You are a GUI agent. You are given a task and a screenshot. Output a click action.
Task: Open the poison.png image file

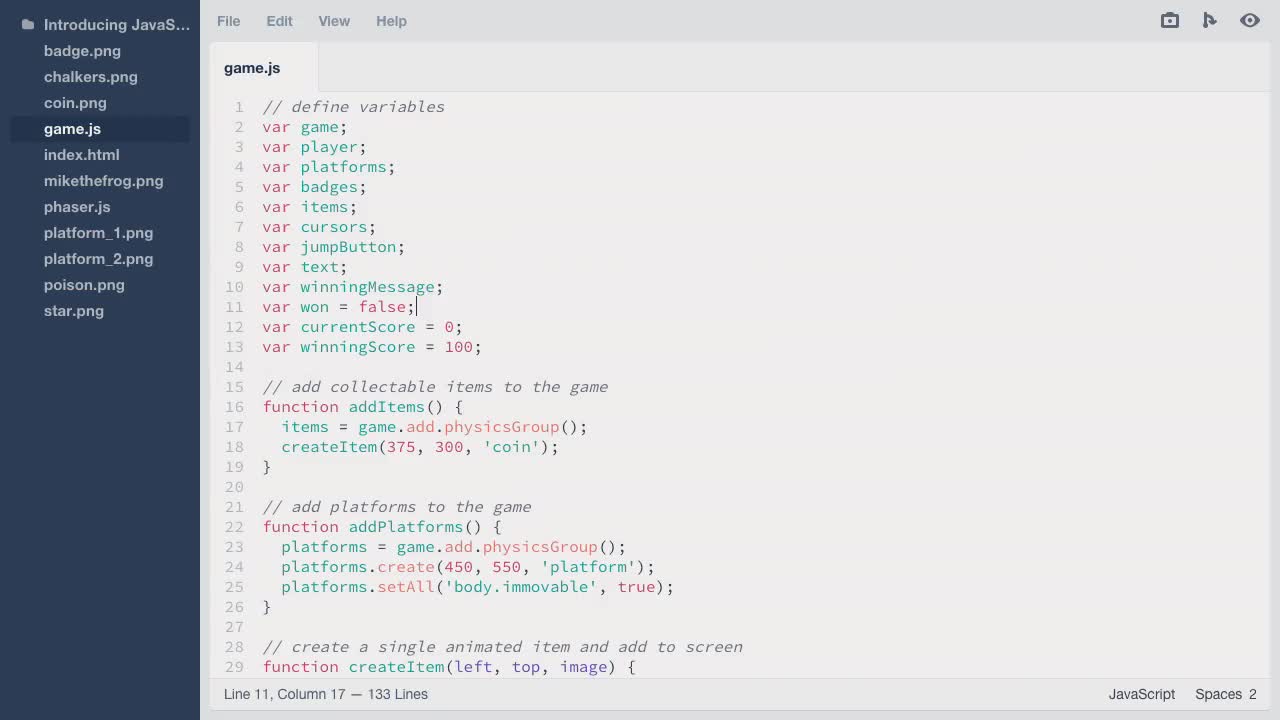pyautogui.click(x=84, y=285)
